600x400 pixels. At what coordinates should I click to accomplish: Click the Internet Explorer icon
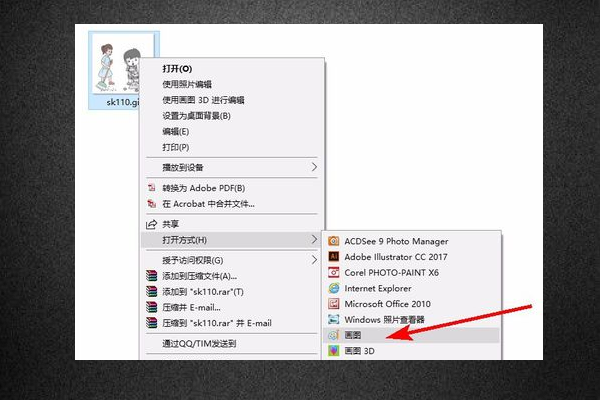[334, 288]
